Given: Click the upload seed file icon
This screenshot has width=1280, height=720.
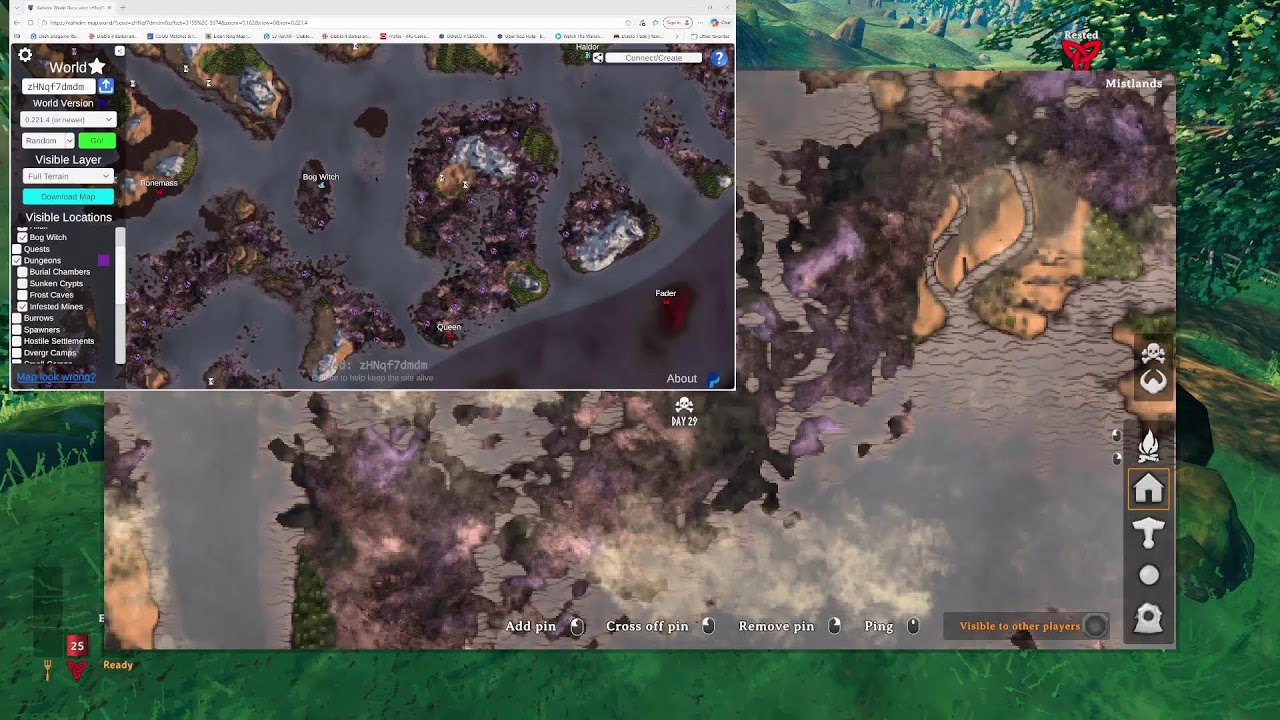Looking at the screenshot, I should coord(105,86).
